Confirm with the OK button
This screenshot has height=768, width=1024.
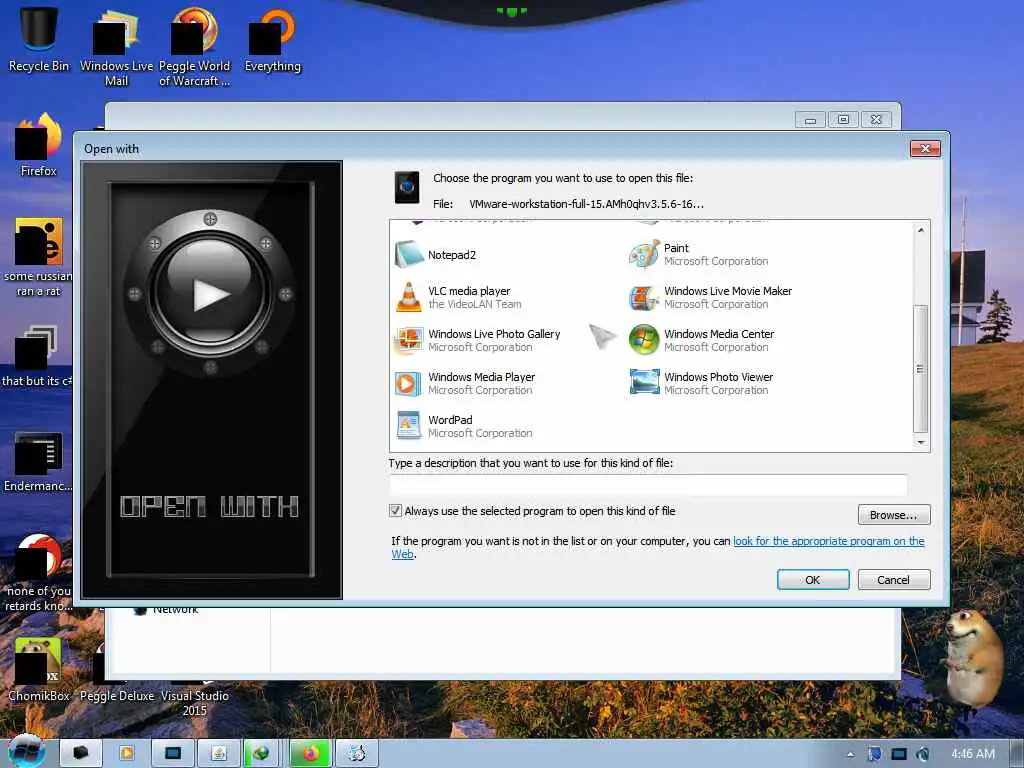pyautogui.click(x=812, y=579)
